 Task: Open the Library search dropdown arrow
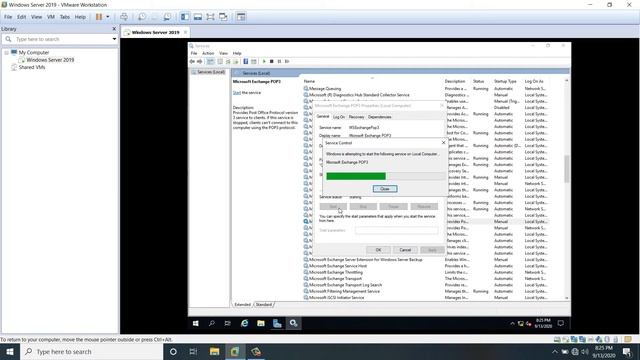tap(114, 39)
